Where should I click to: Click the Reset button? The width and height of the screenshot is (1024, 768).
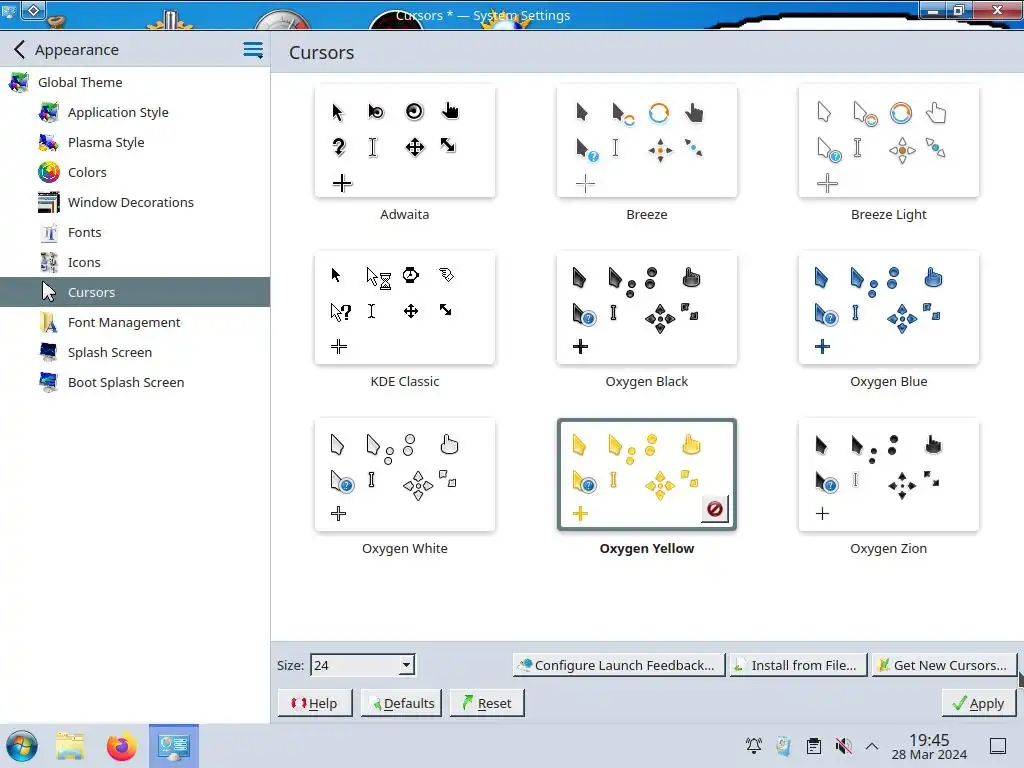(487, 703)
